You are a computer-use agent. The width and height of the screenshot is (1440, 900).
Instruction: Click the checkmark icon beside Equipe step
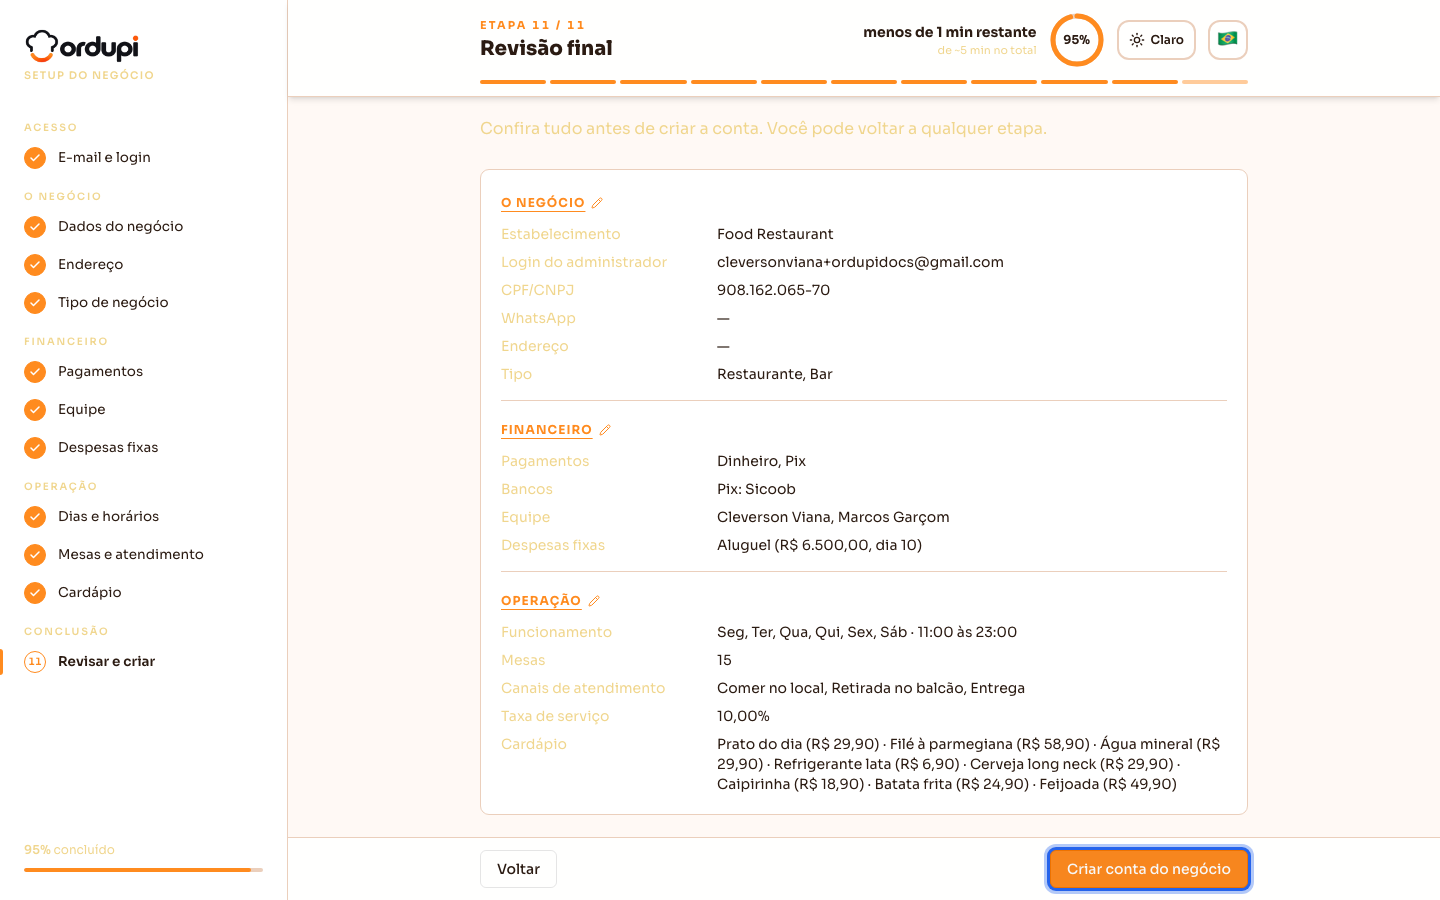tap(35, 410)
